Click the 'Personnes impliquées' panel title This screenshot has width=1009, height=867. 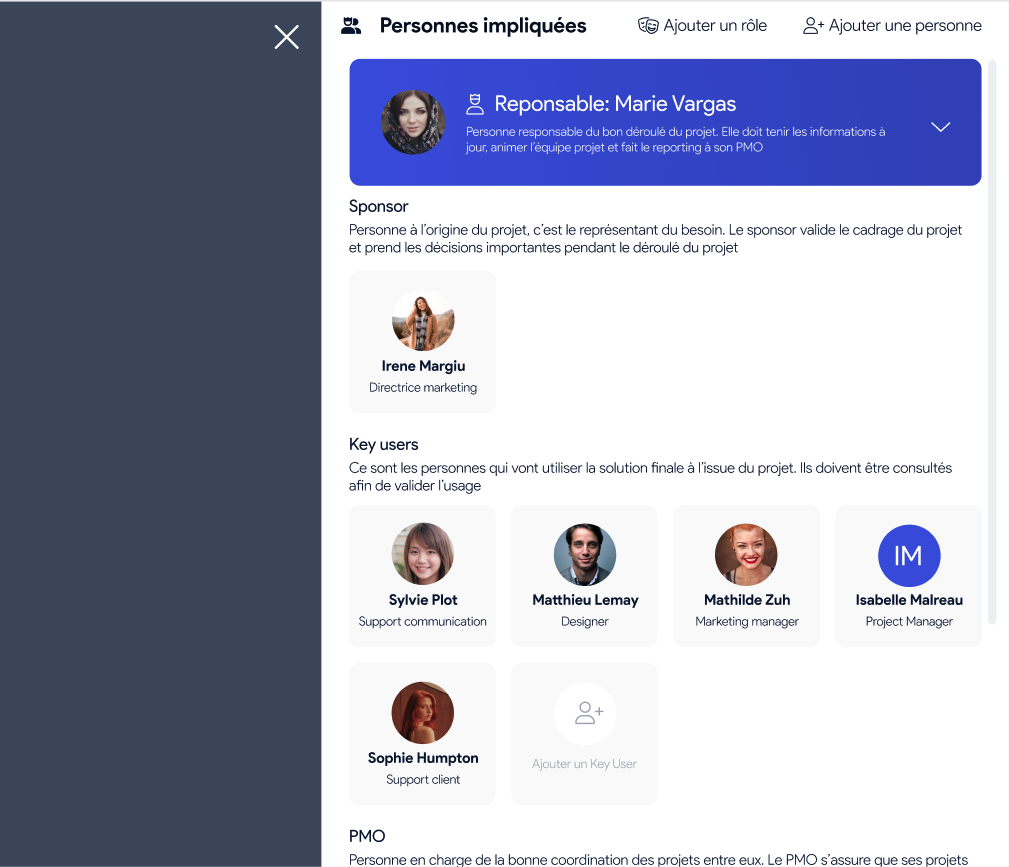point(483,26)
